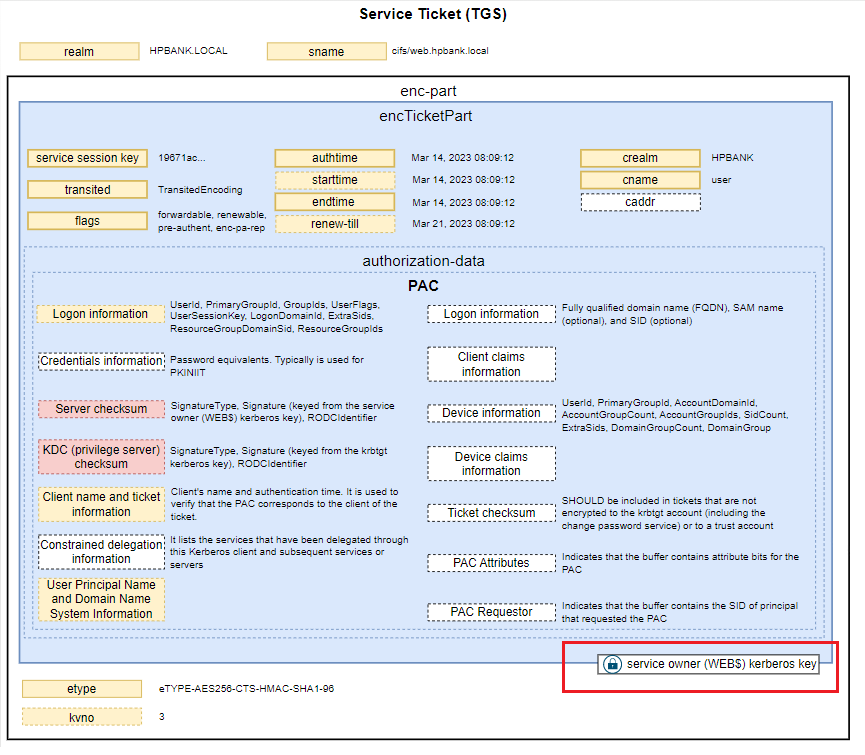Image resolution: width=865 pixels, height=755 pixels.
Task: Click the red Server checksum box
Action: coord(101,409)
